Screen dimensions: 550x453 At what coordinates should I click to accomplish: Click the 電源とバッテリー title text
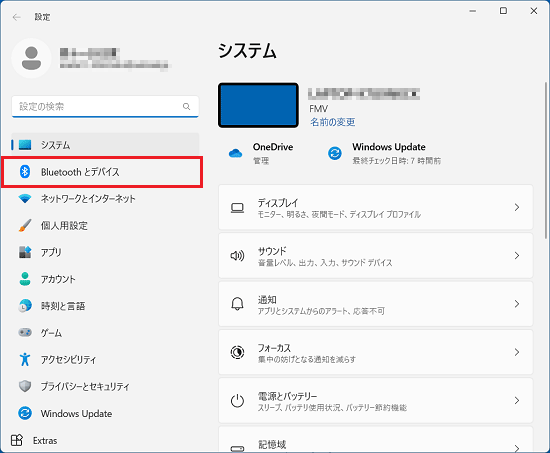point(288,396)
